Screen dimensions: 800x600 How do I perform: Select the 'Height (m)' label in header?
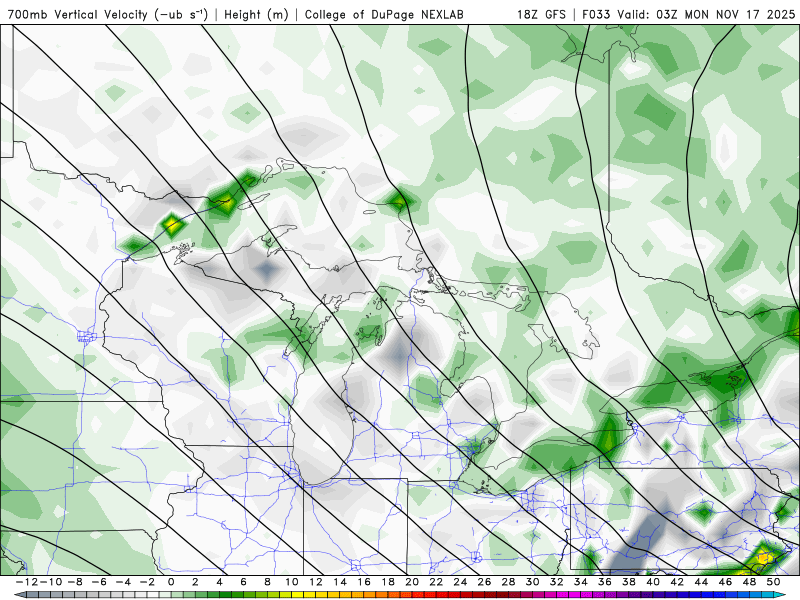coord(257,14)
